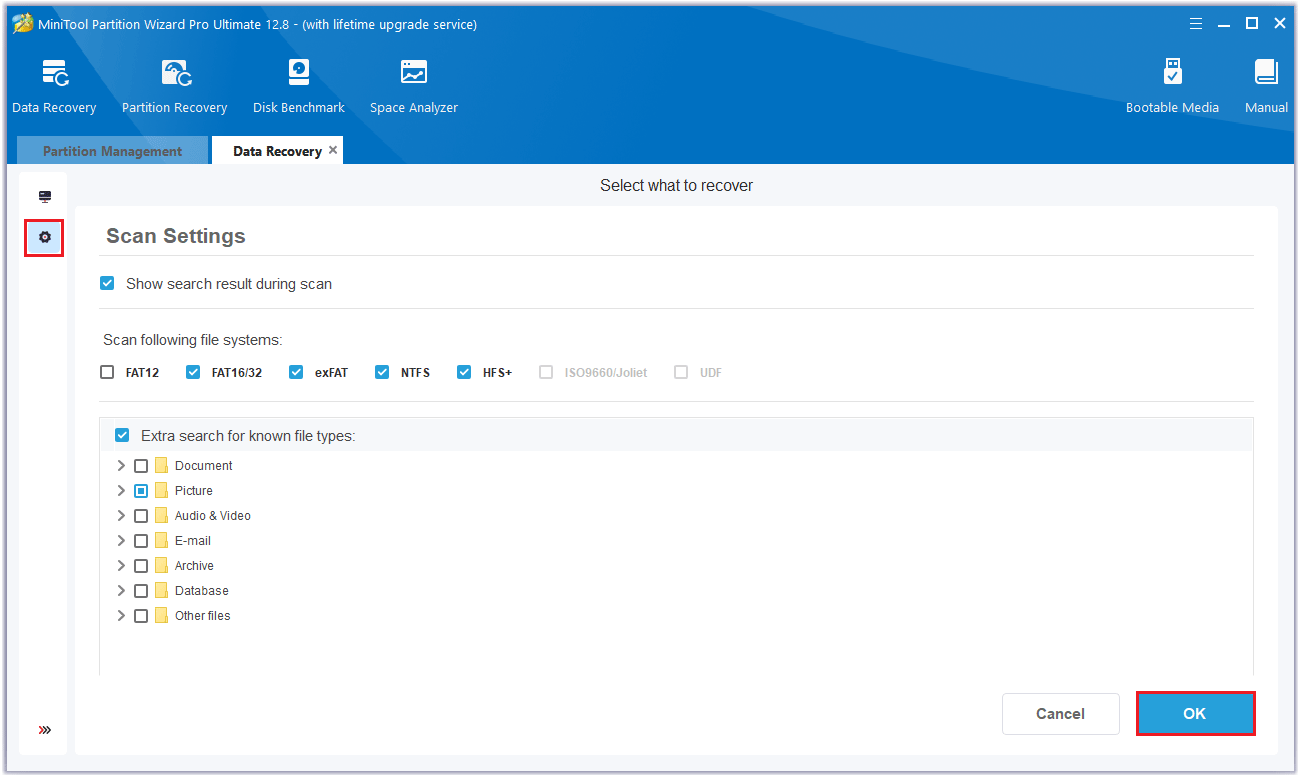This screenshot has height=775, width=1298.
Task: Maximize the application window
Action: 1251,24
